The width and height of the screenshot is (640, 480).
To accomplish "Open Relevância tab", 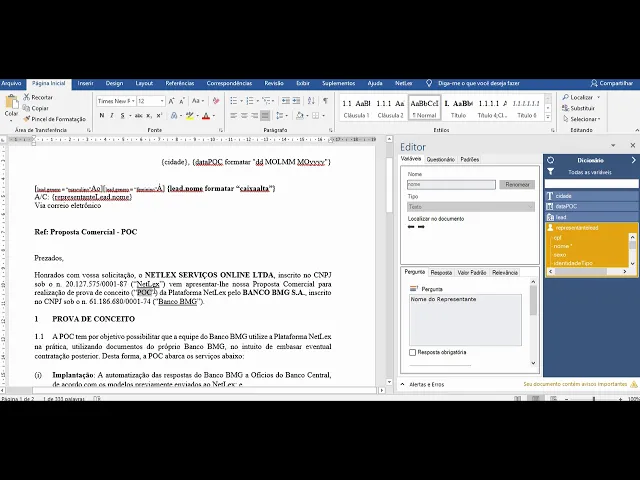I will pos(504,273).
